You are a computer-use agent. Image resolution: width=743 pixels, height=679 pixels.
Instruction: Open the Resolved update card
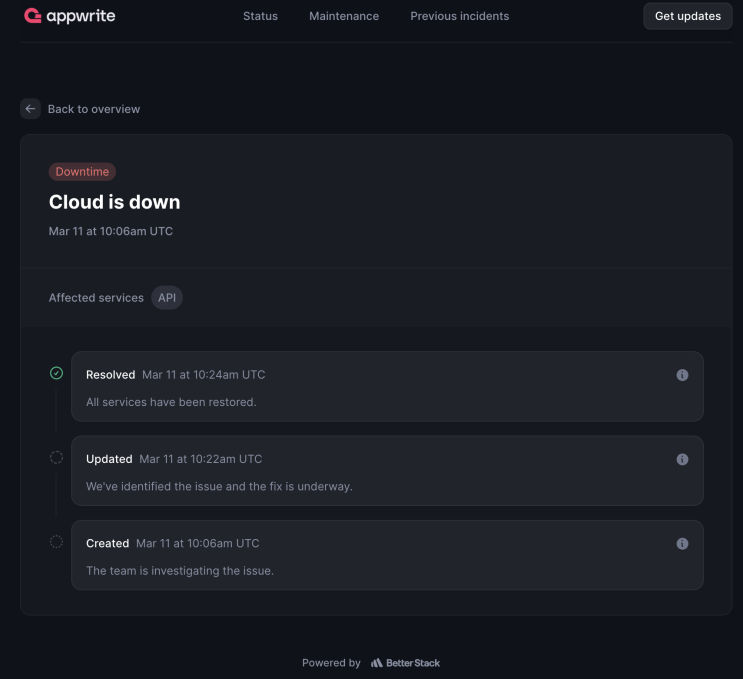(x=387, y=387)
